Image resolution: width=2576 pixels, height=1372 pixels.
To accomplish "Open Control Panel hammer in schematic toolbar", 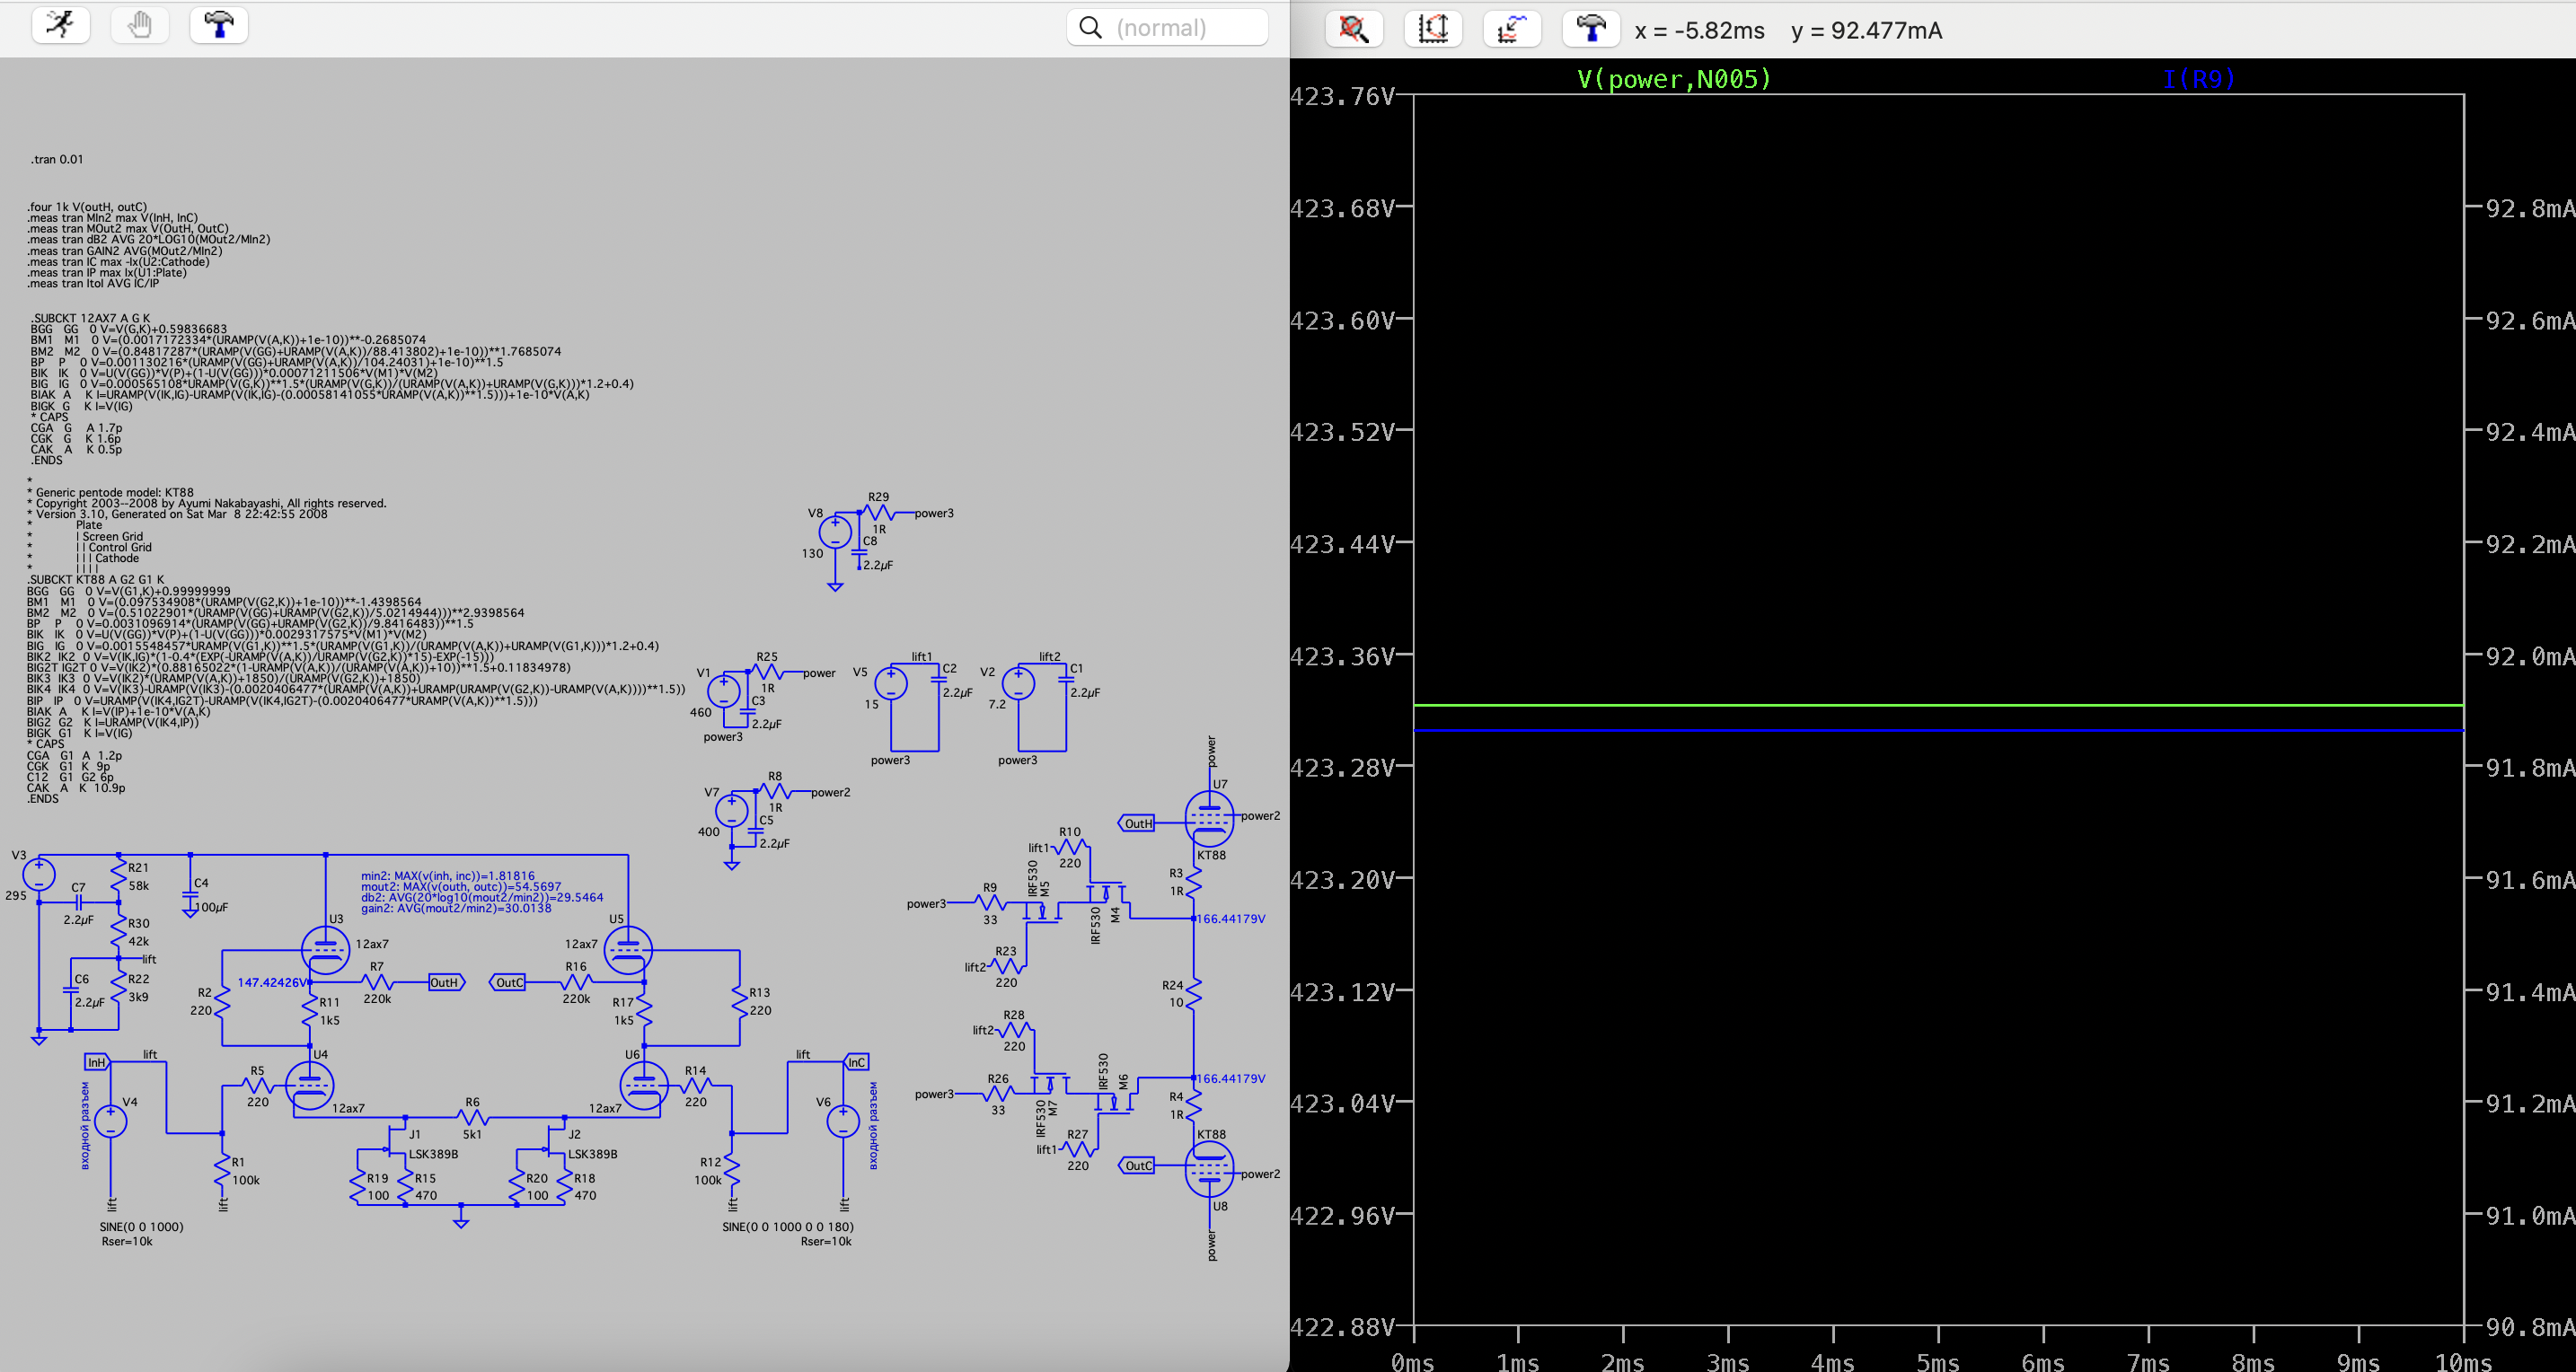I will 219,25.
